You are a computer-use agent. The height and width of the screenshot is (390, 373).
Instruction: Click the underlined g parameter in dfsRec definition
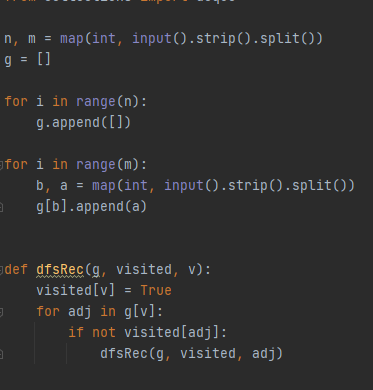point(96,270)
